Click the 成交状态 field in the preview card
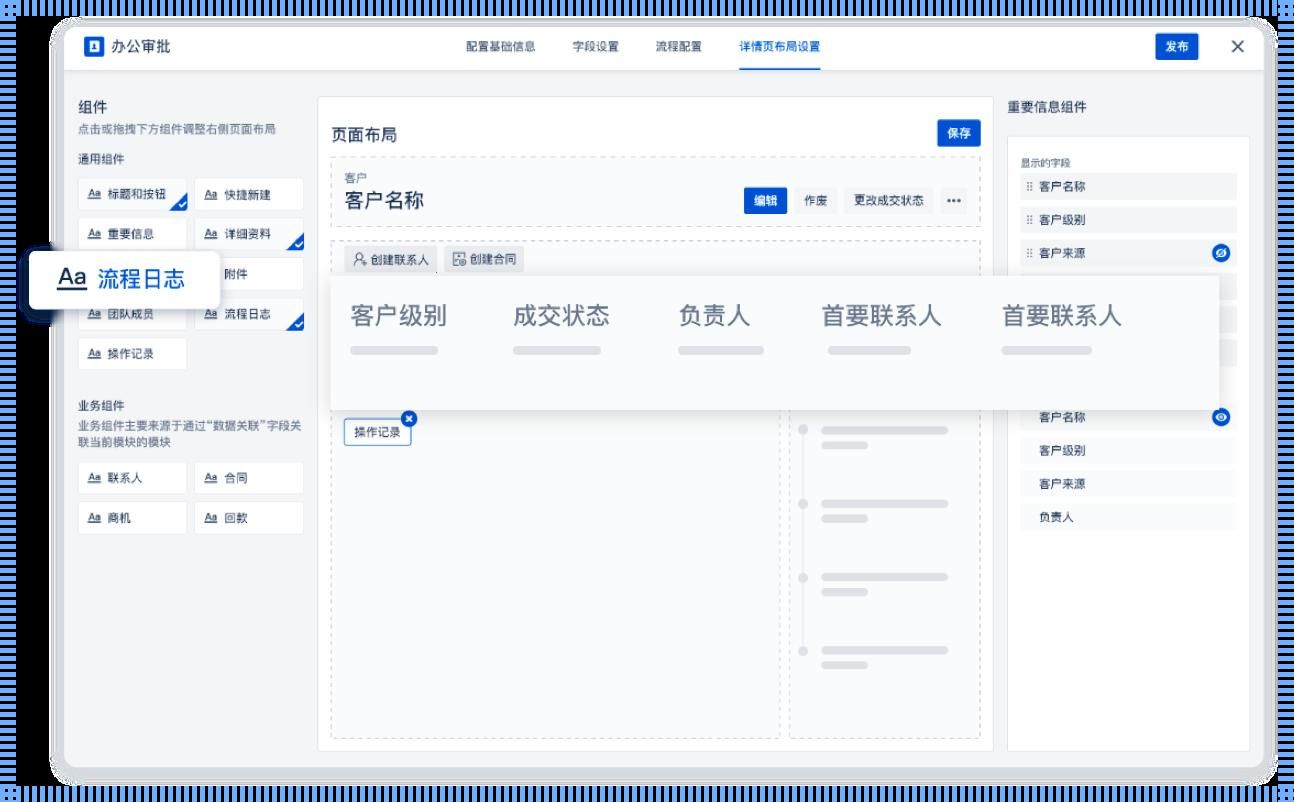The height and width of the screenshot is (802, 1294). pyautogui.click(x=560, y=316)
